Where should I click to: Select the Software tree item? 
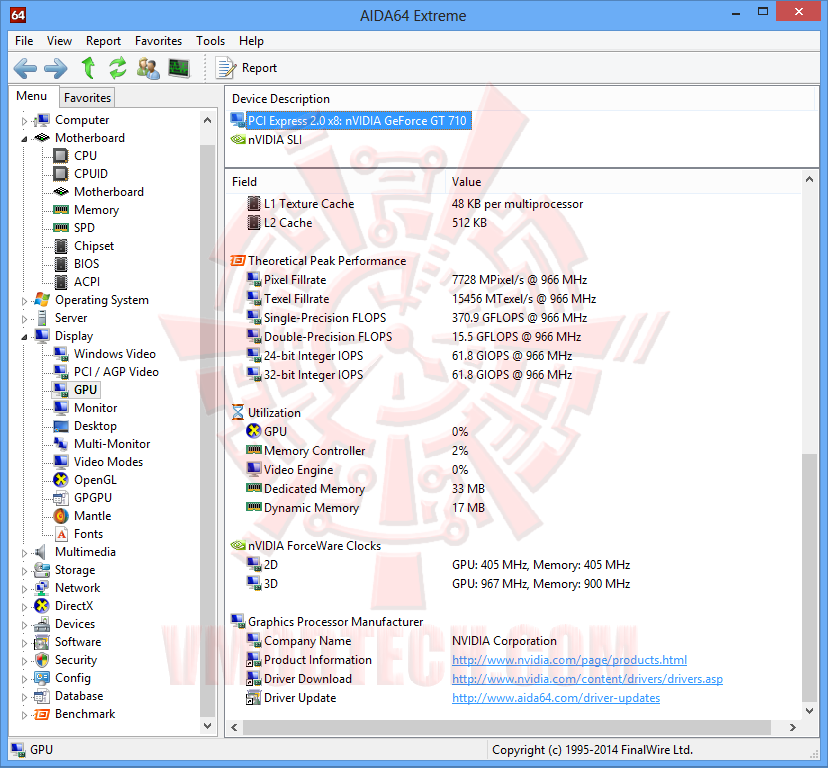click(78, 642)
